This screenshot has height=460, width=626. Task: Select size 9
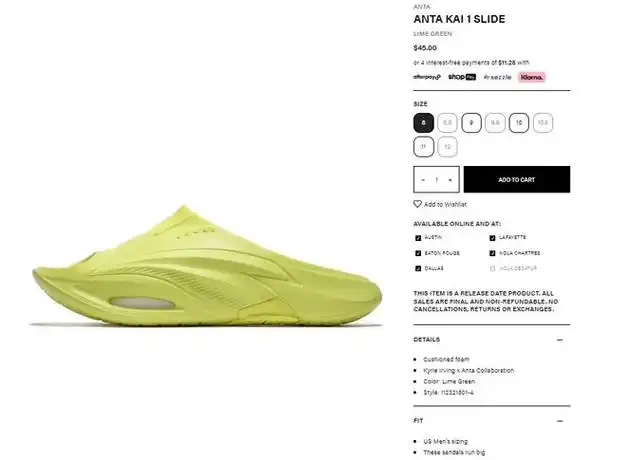click(x=471, y=123)
